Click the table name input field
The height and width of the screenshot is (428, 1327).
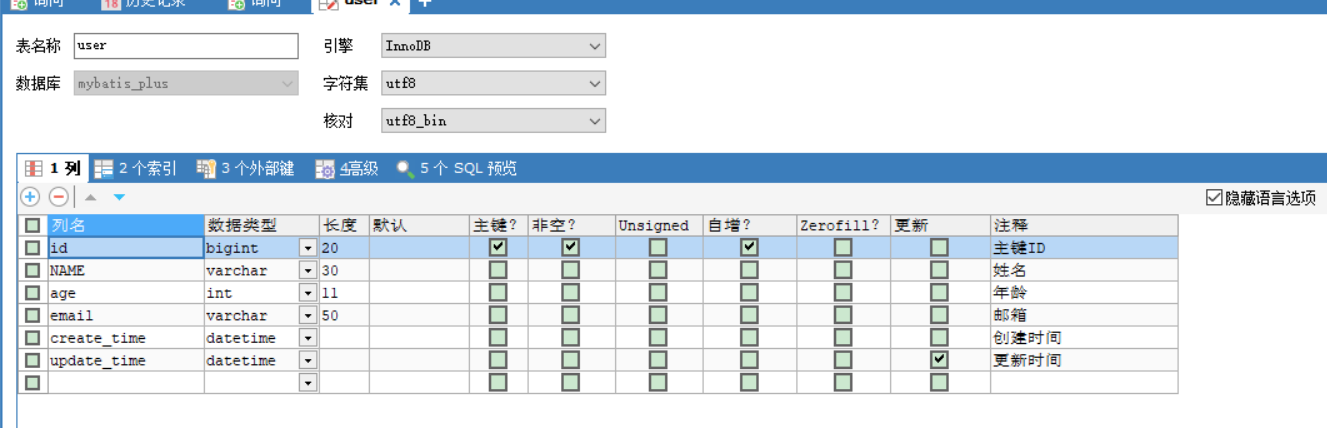coord(186,46)
